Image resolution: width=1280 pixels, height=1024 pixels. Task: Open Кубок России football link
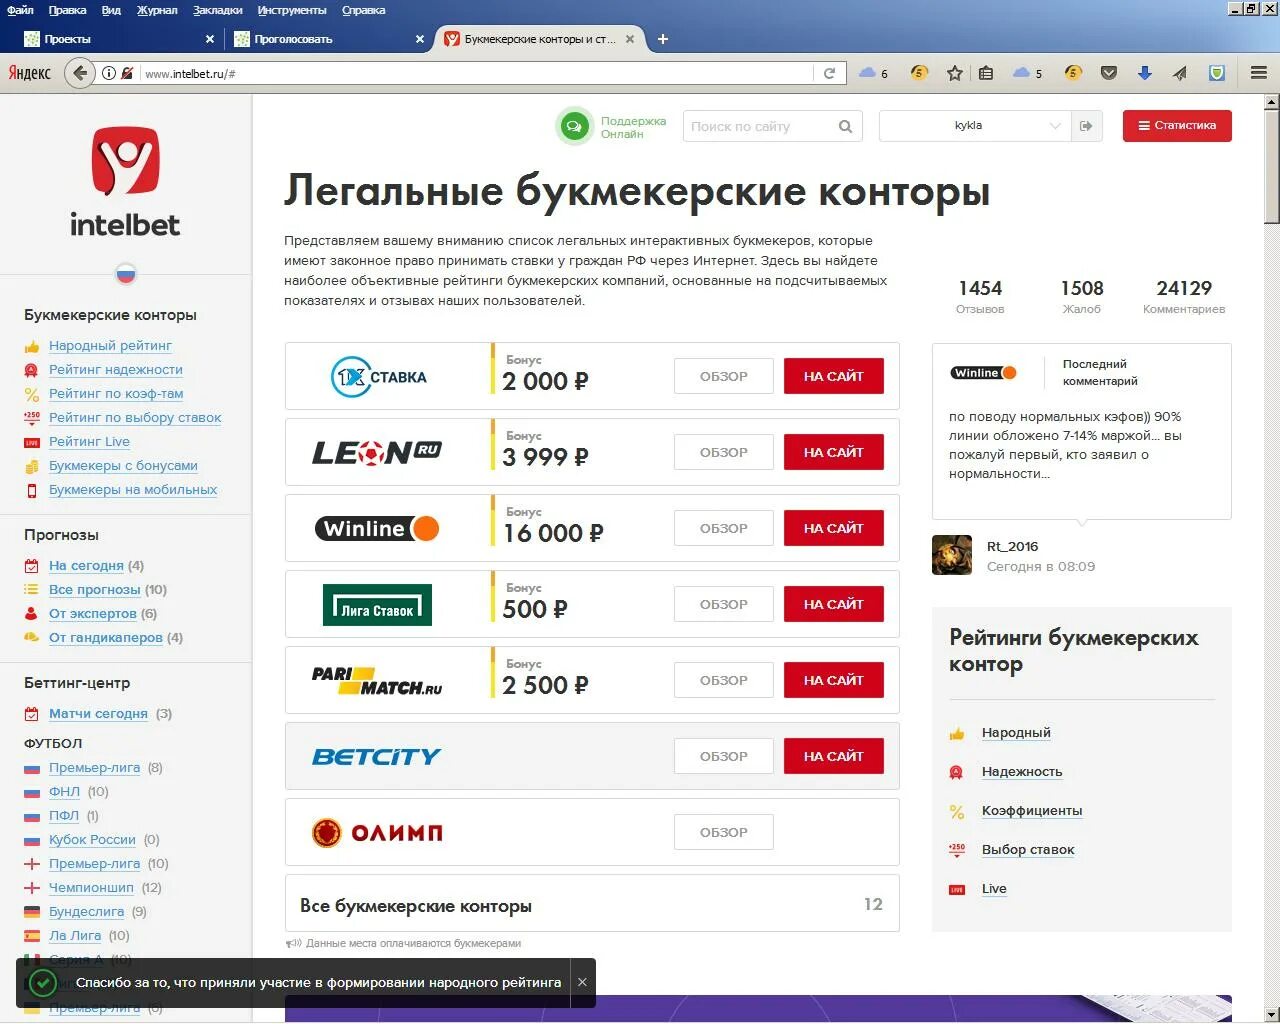click(x=92, y=839)
